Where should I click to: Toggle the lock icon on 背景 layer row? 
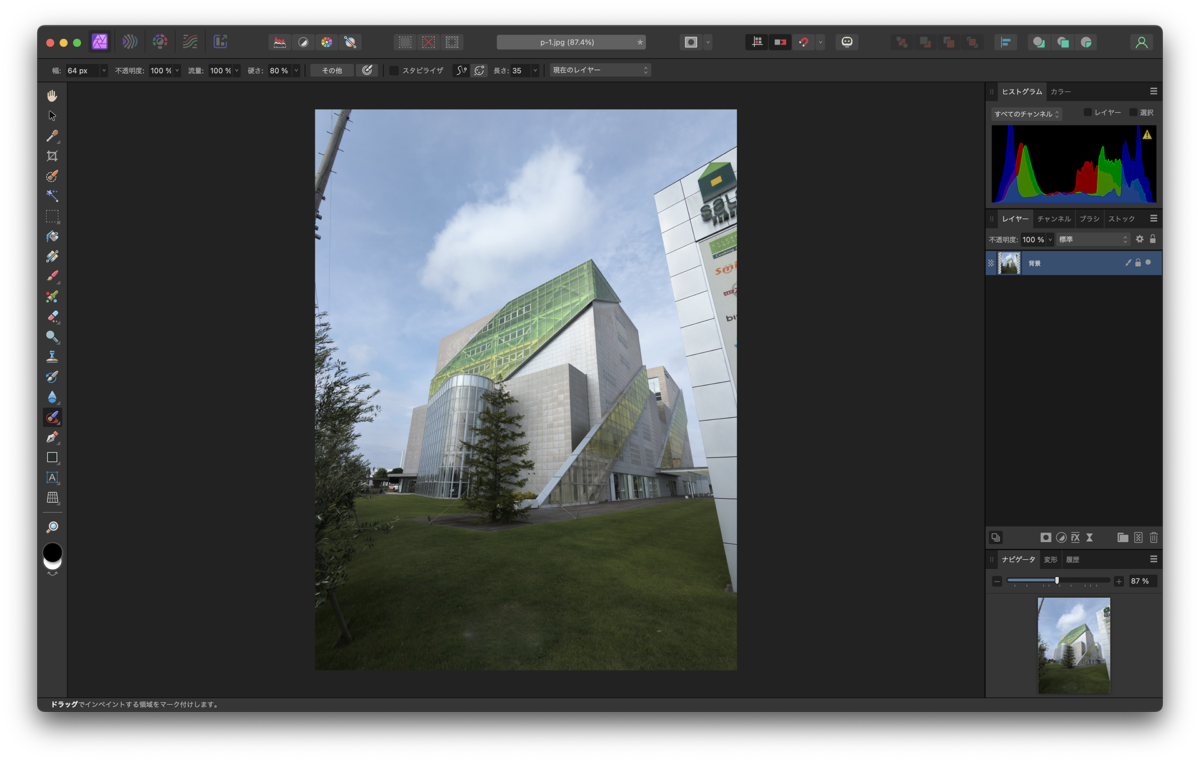1138,263
